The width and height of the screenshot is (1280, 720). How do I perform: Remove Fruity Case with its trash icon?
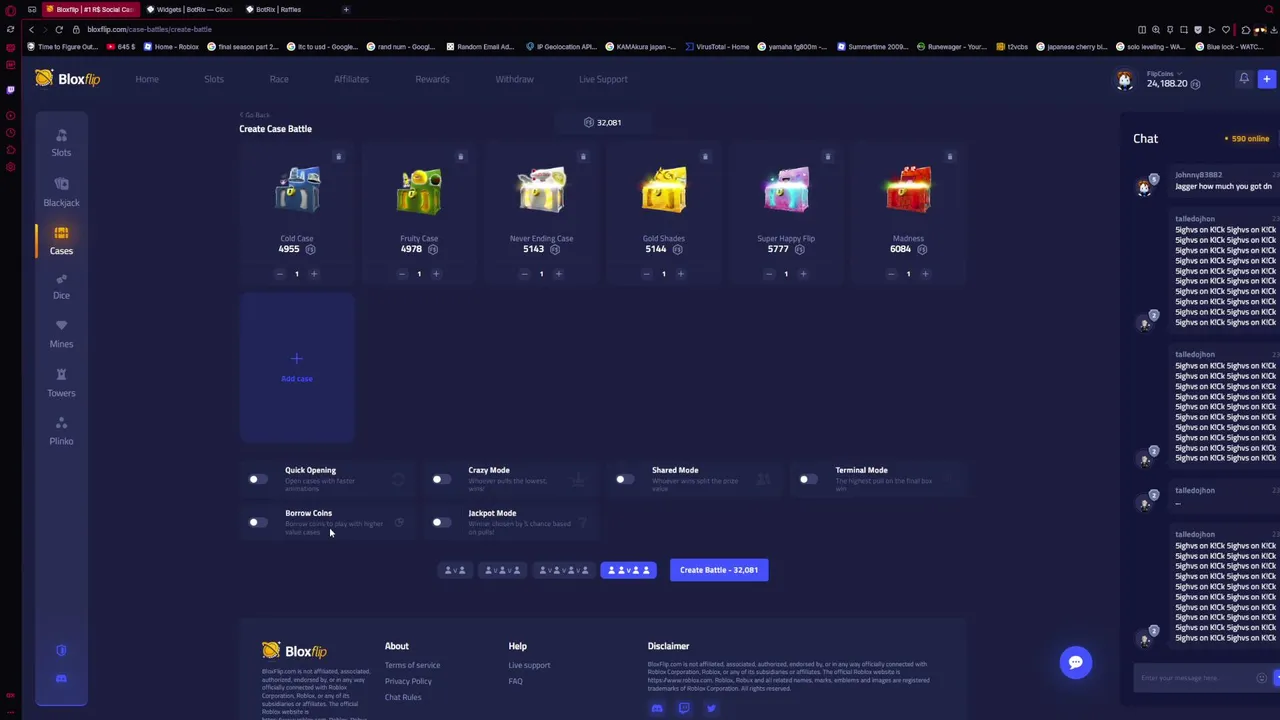[x=460, y=156]
